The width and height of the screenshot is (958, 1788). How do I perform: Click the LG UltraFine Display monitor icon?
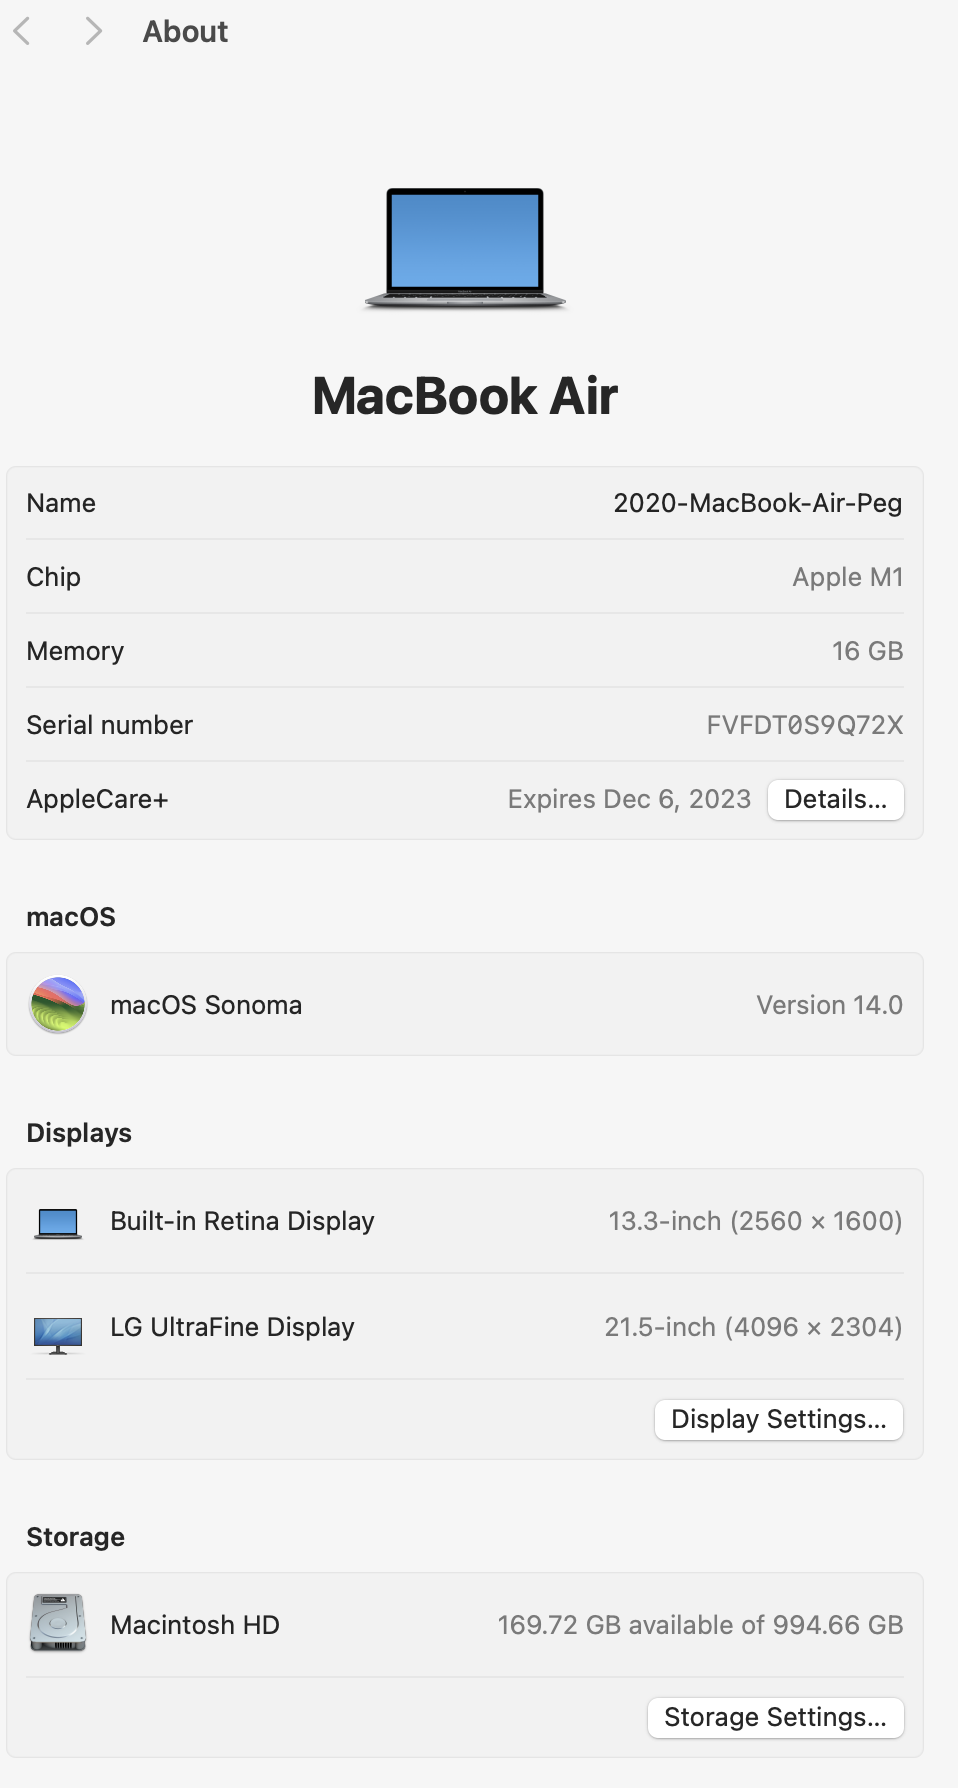(x=58, y=1335)
